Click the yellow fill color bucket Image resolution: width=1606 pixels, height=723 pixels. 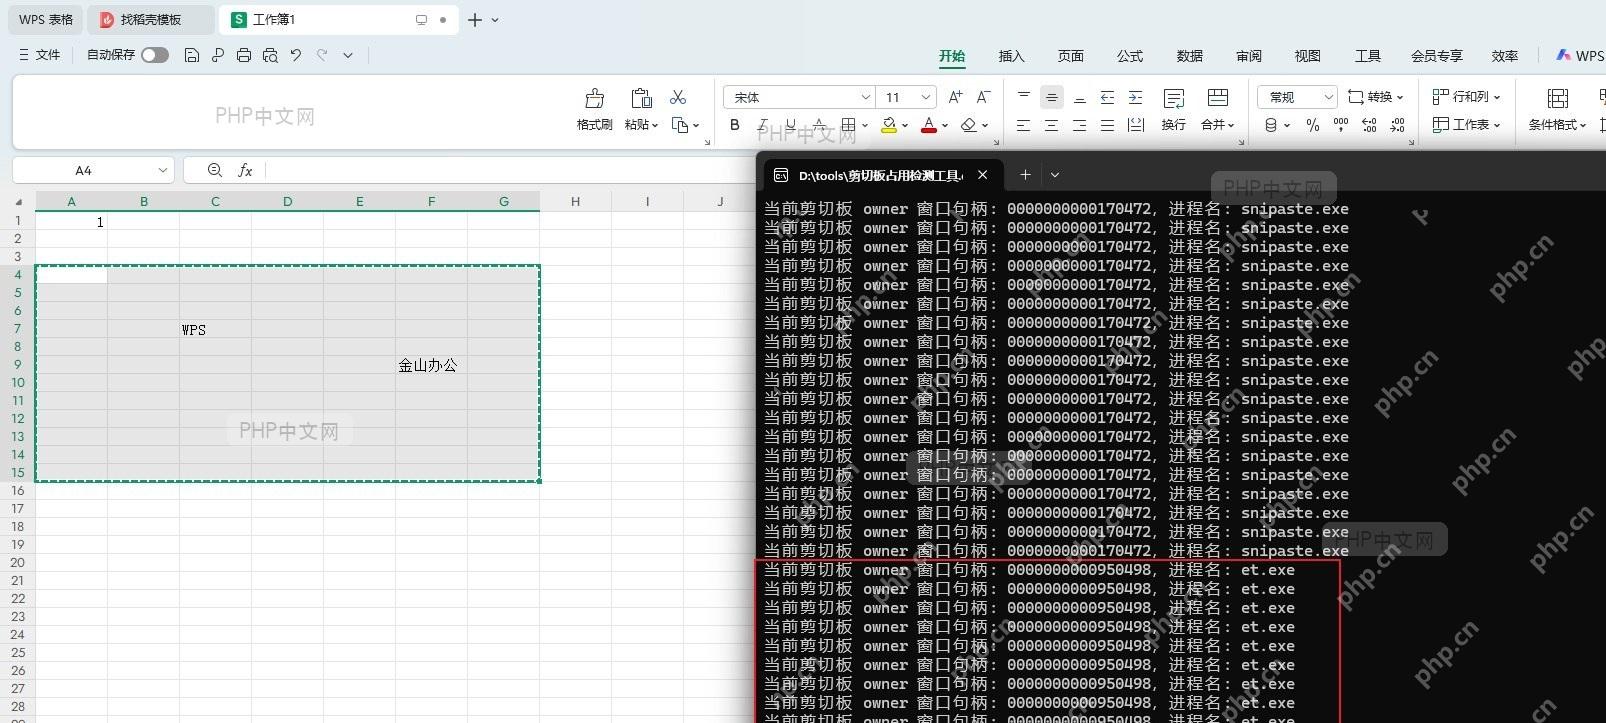coord(888,125)
